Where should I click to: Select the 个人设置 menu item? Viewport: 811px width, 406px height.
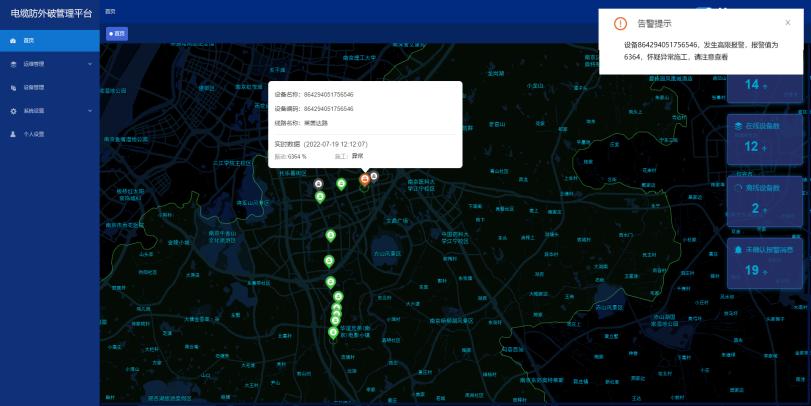click(x=34, y=133)
